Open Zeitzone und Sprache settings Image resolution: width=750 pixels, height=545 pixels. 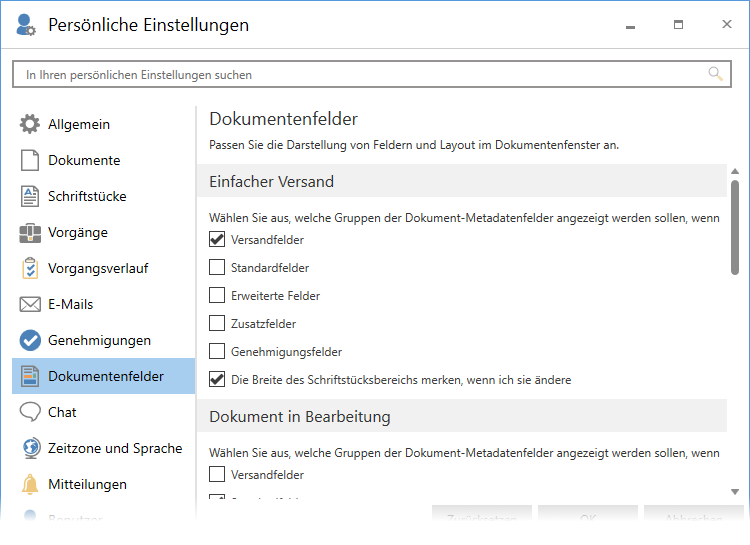coord(103,448)
